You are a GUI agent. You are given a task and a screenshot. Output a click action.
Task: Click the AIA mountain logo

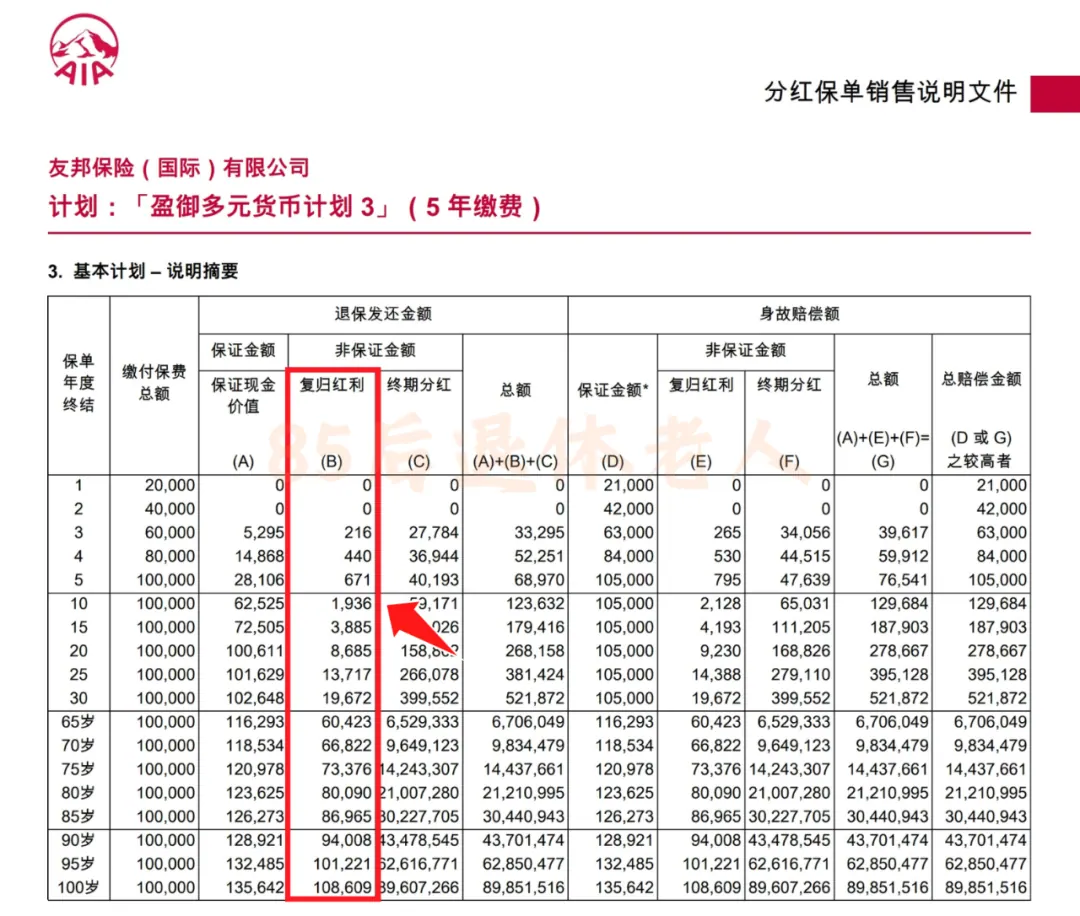[84, 50]
